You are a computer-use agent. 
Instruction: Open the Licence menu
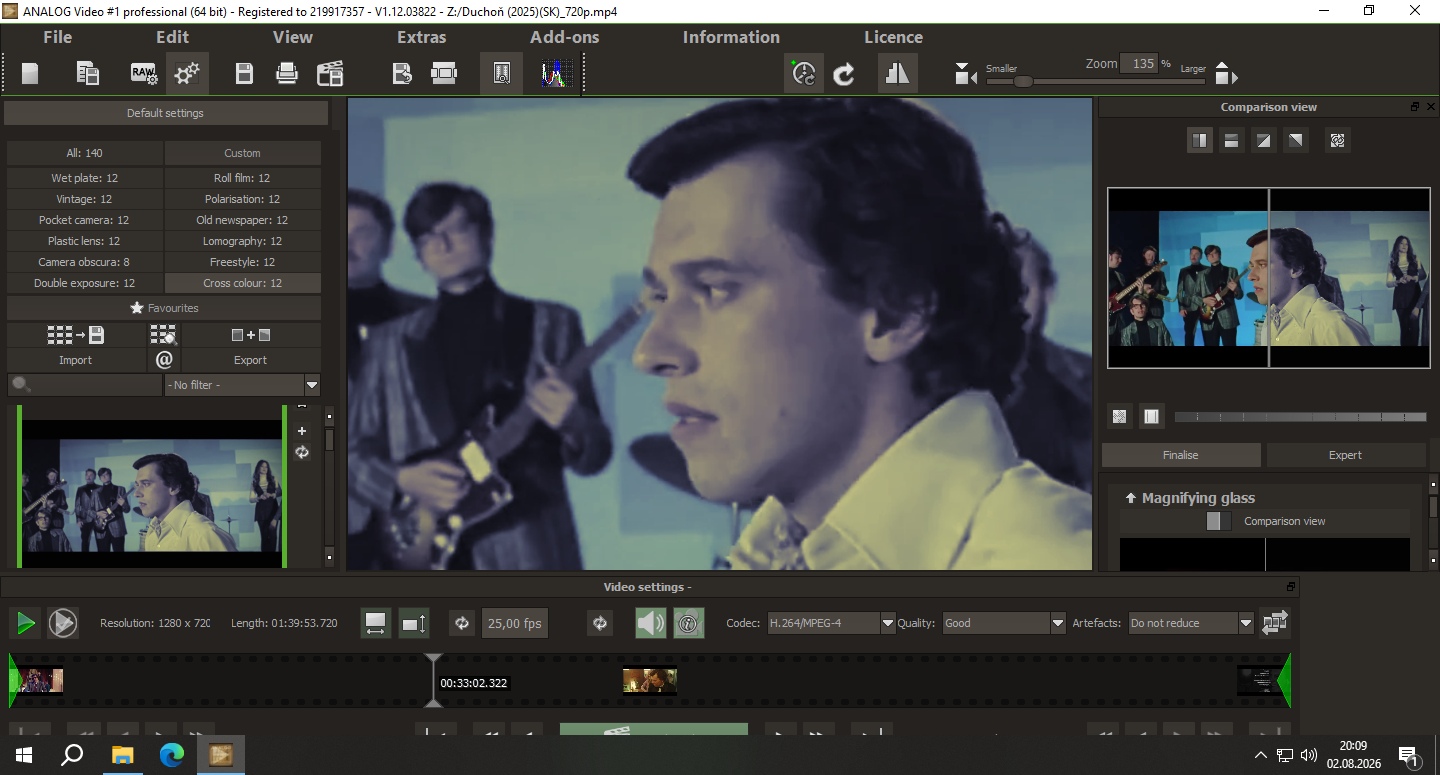click(893, 37)
